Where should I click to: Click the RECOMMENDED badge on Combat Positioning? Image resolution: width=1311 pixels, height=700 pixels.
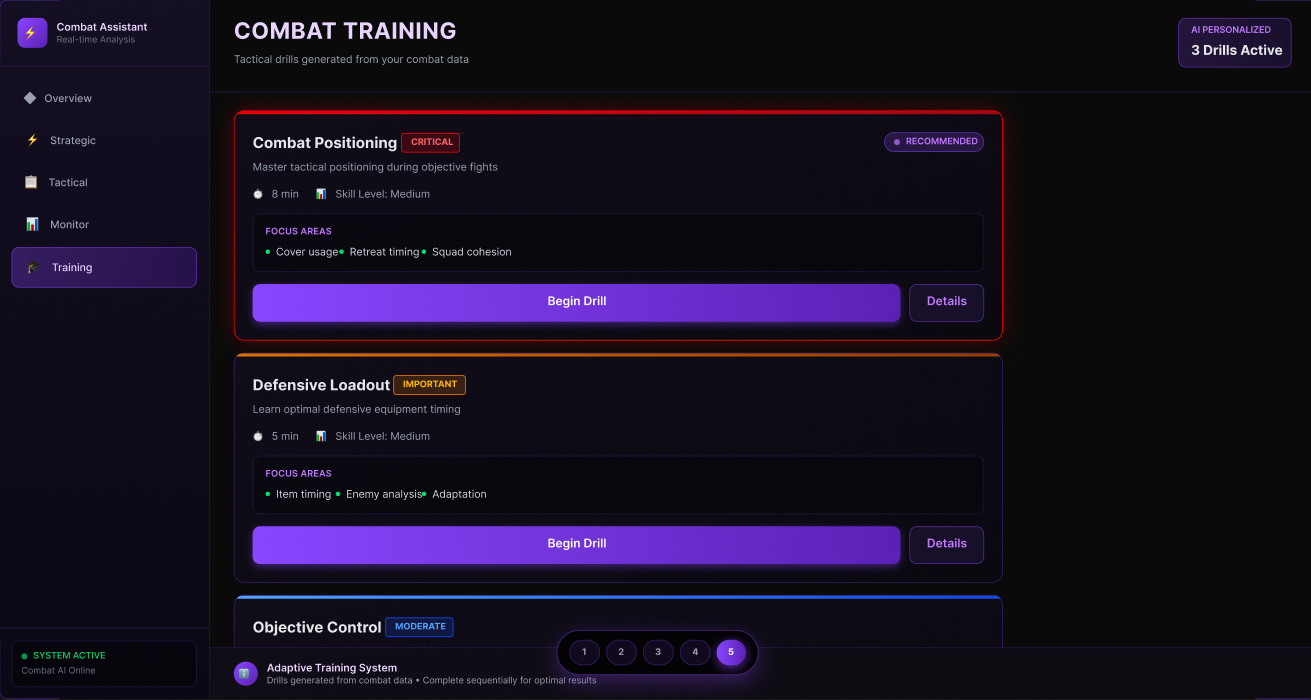934,142
